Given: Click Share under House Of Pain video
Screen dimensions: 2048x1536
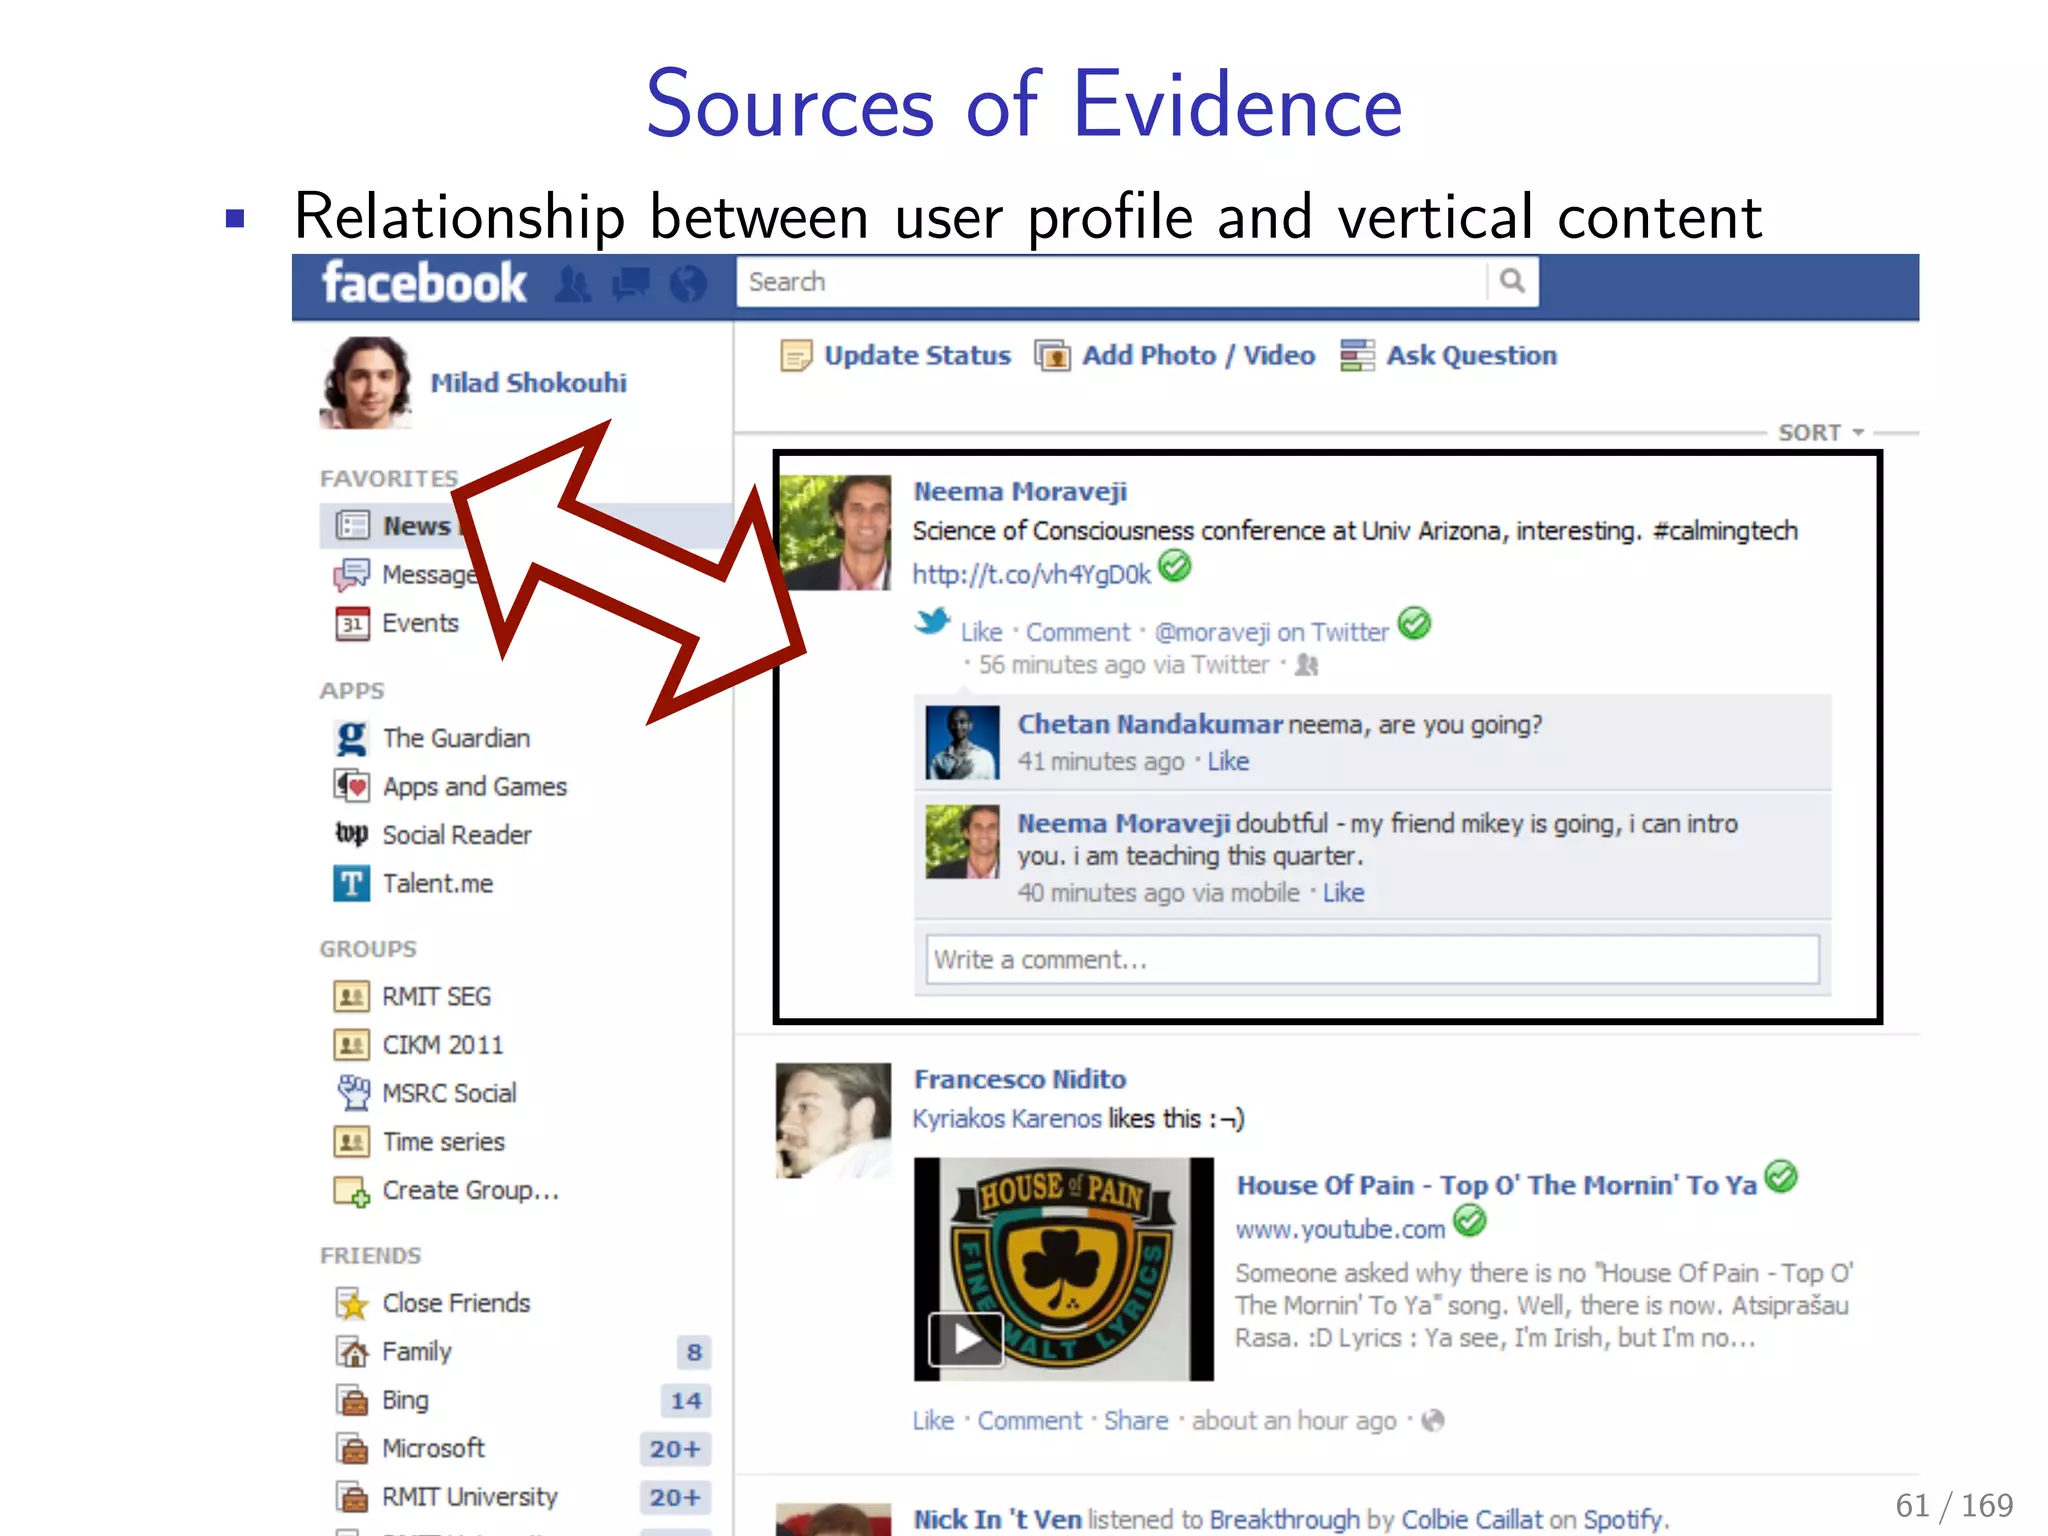Looking at the screenshot, I should point(1136,1421).
